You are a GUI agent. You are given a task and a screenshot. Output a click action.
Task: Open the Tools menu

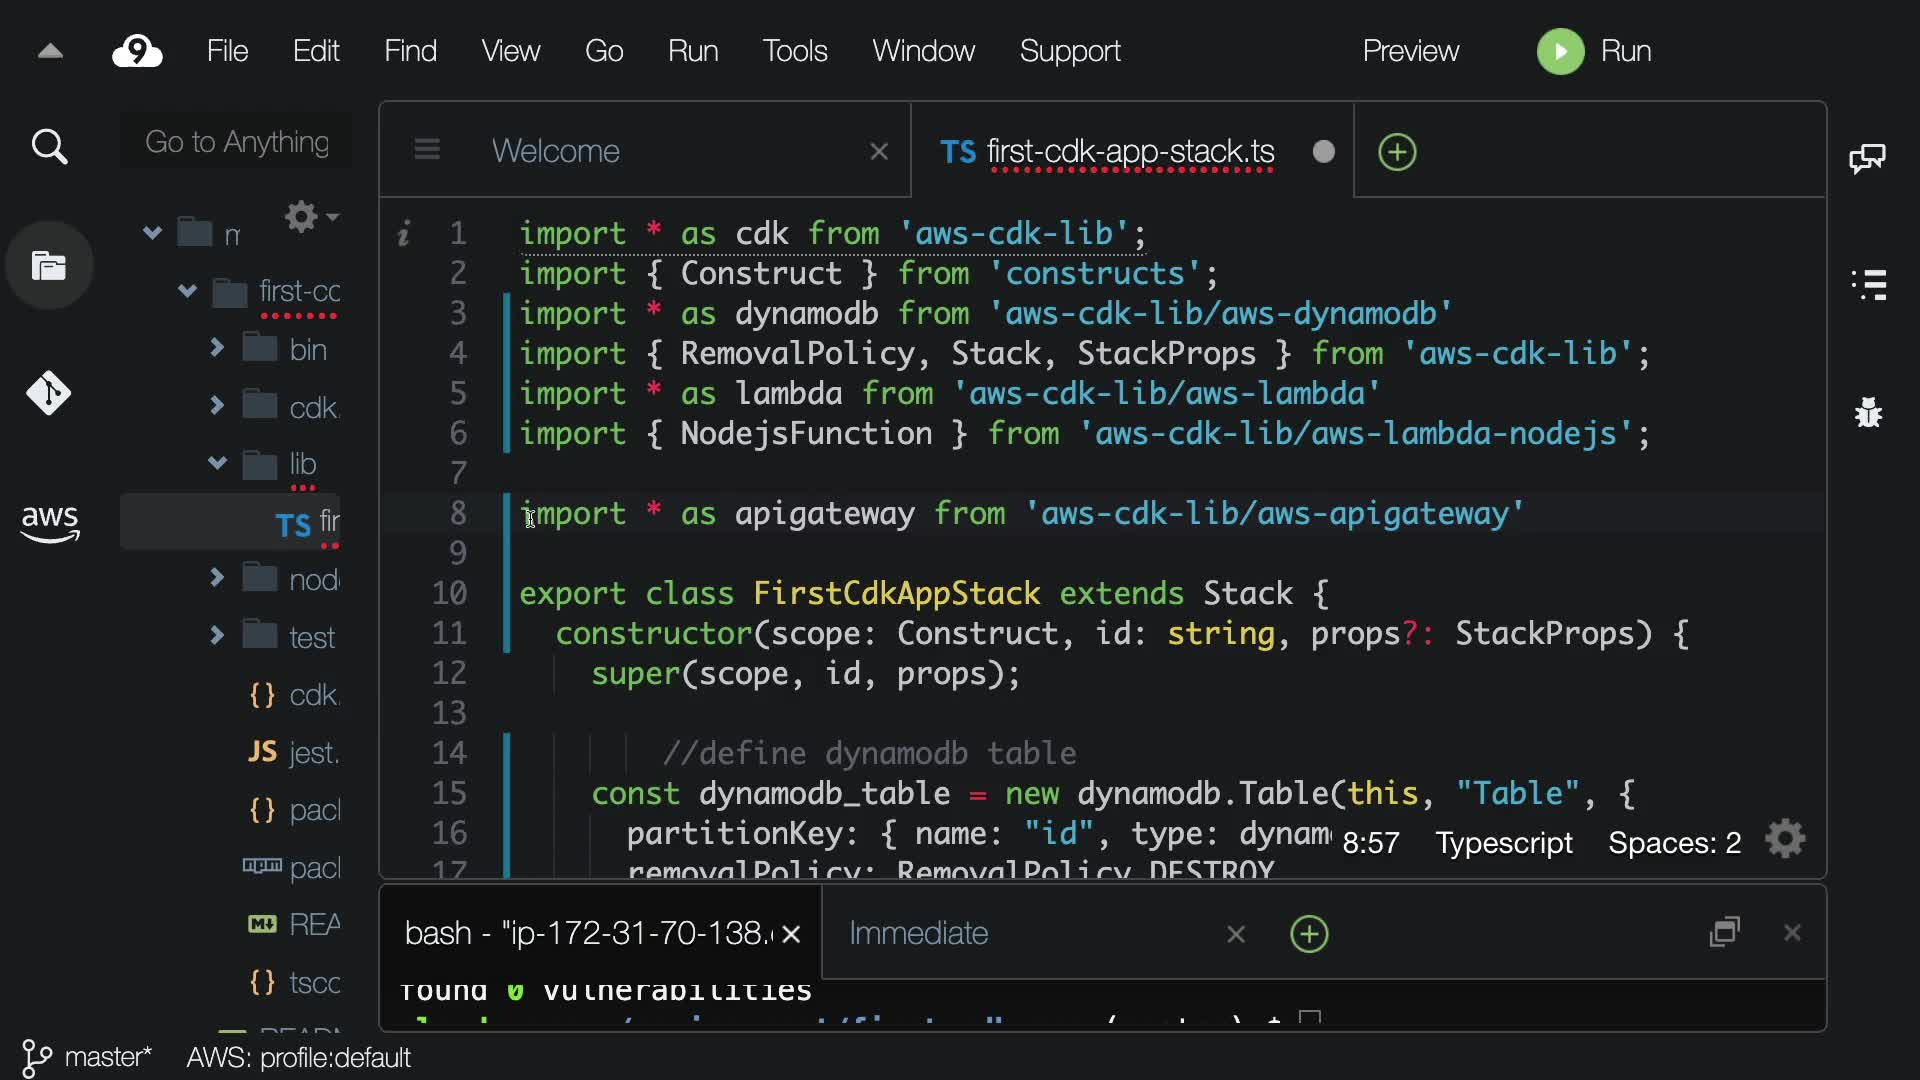794,51
